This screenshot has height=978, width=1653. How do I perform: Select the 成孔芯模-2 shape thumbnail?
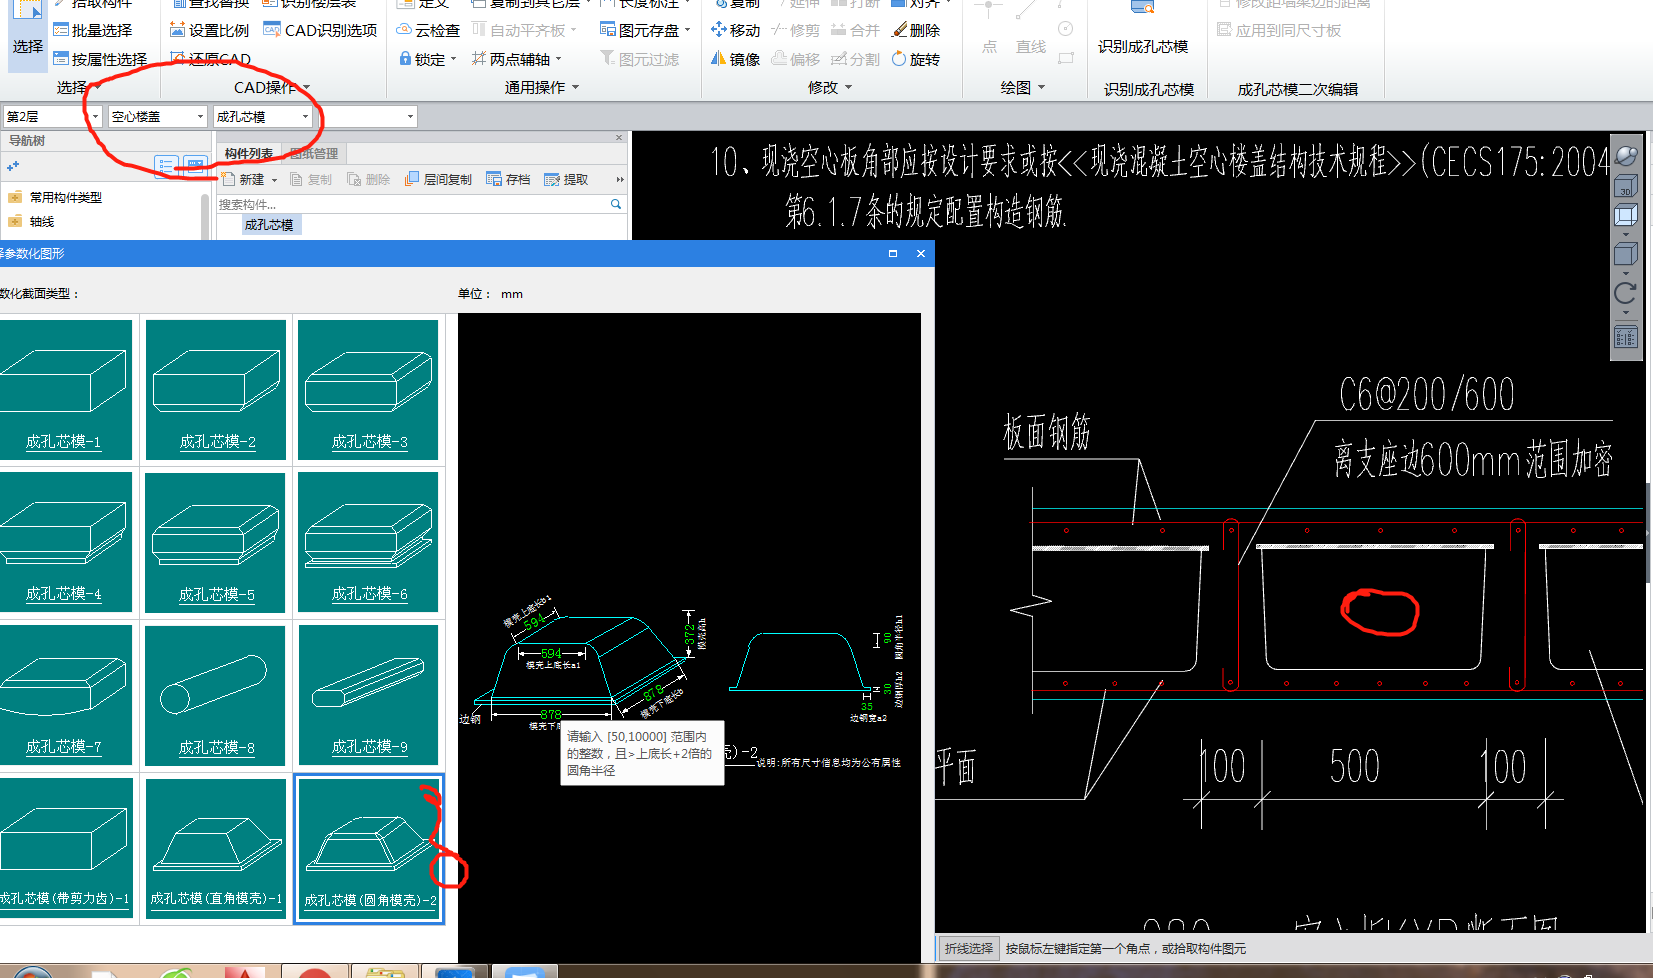coord(216,390)
